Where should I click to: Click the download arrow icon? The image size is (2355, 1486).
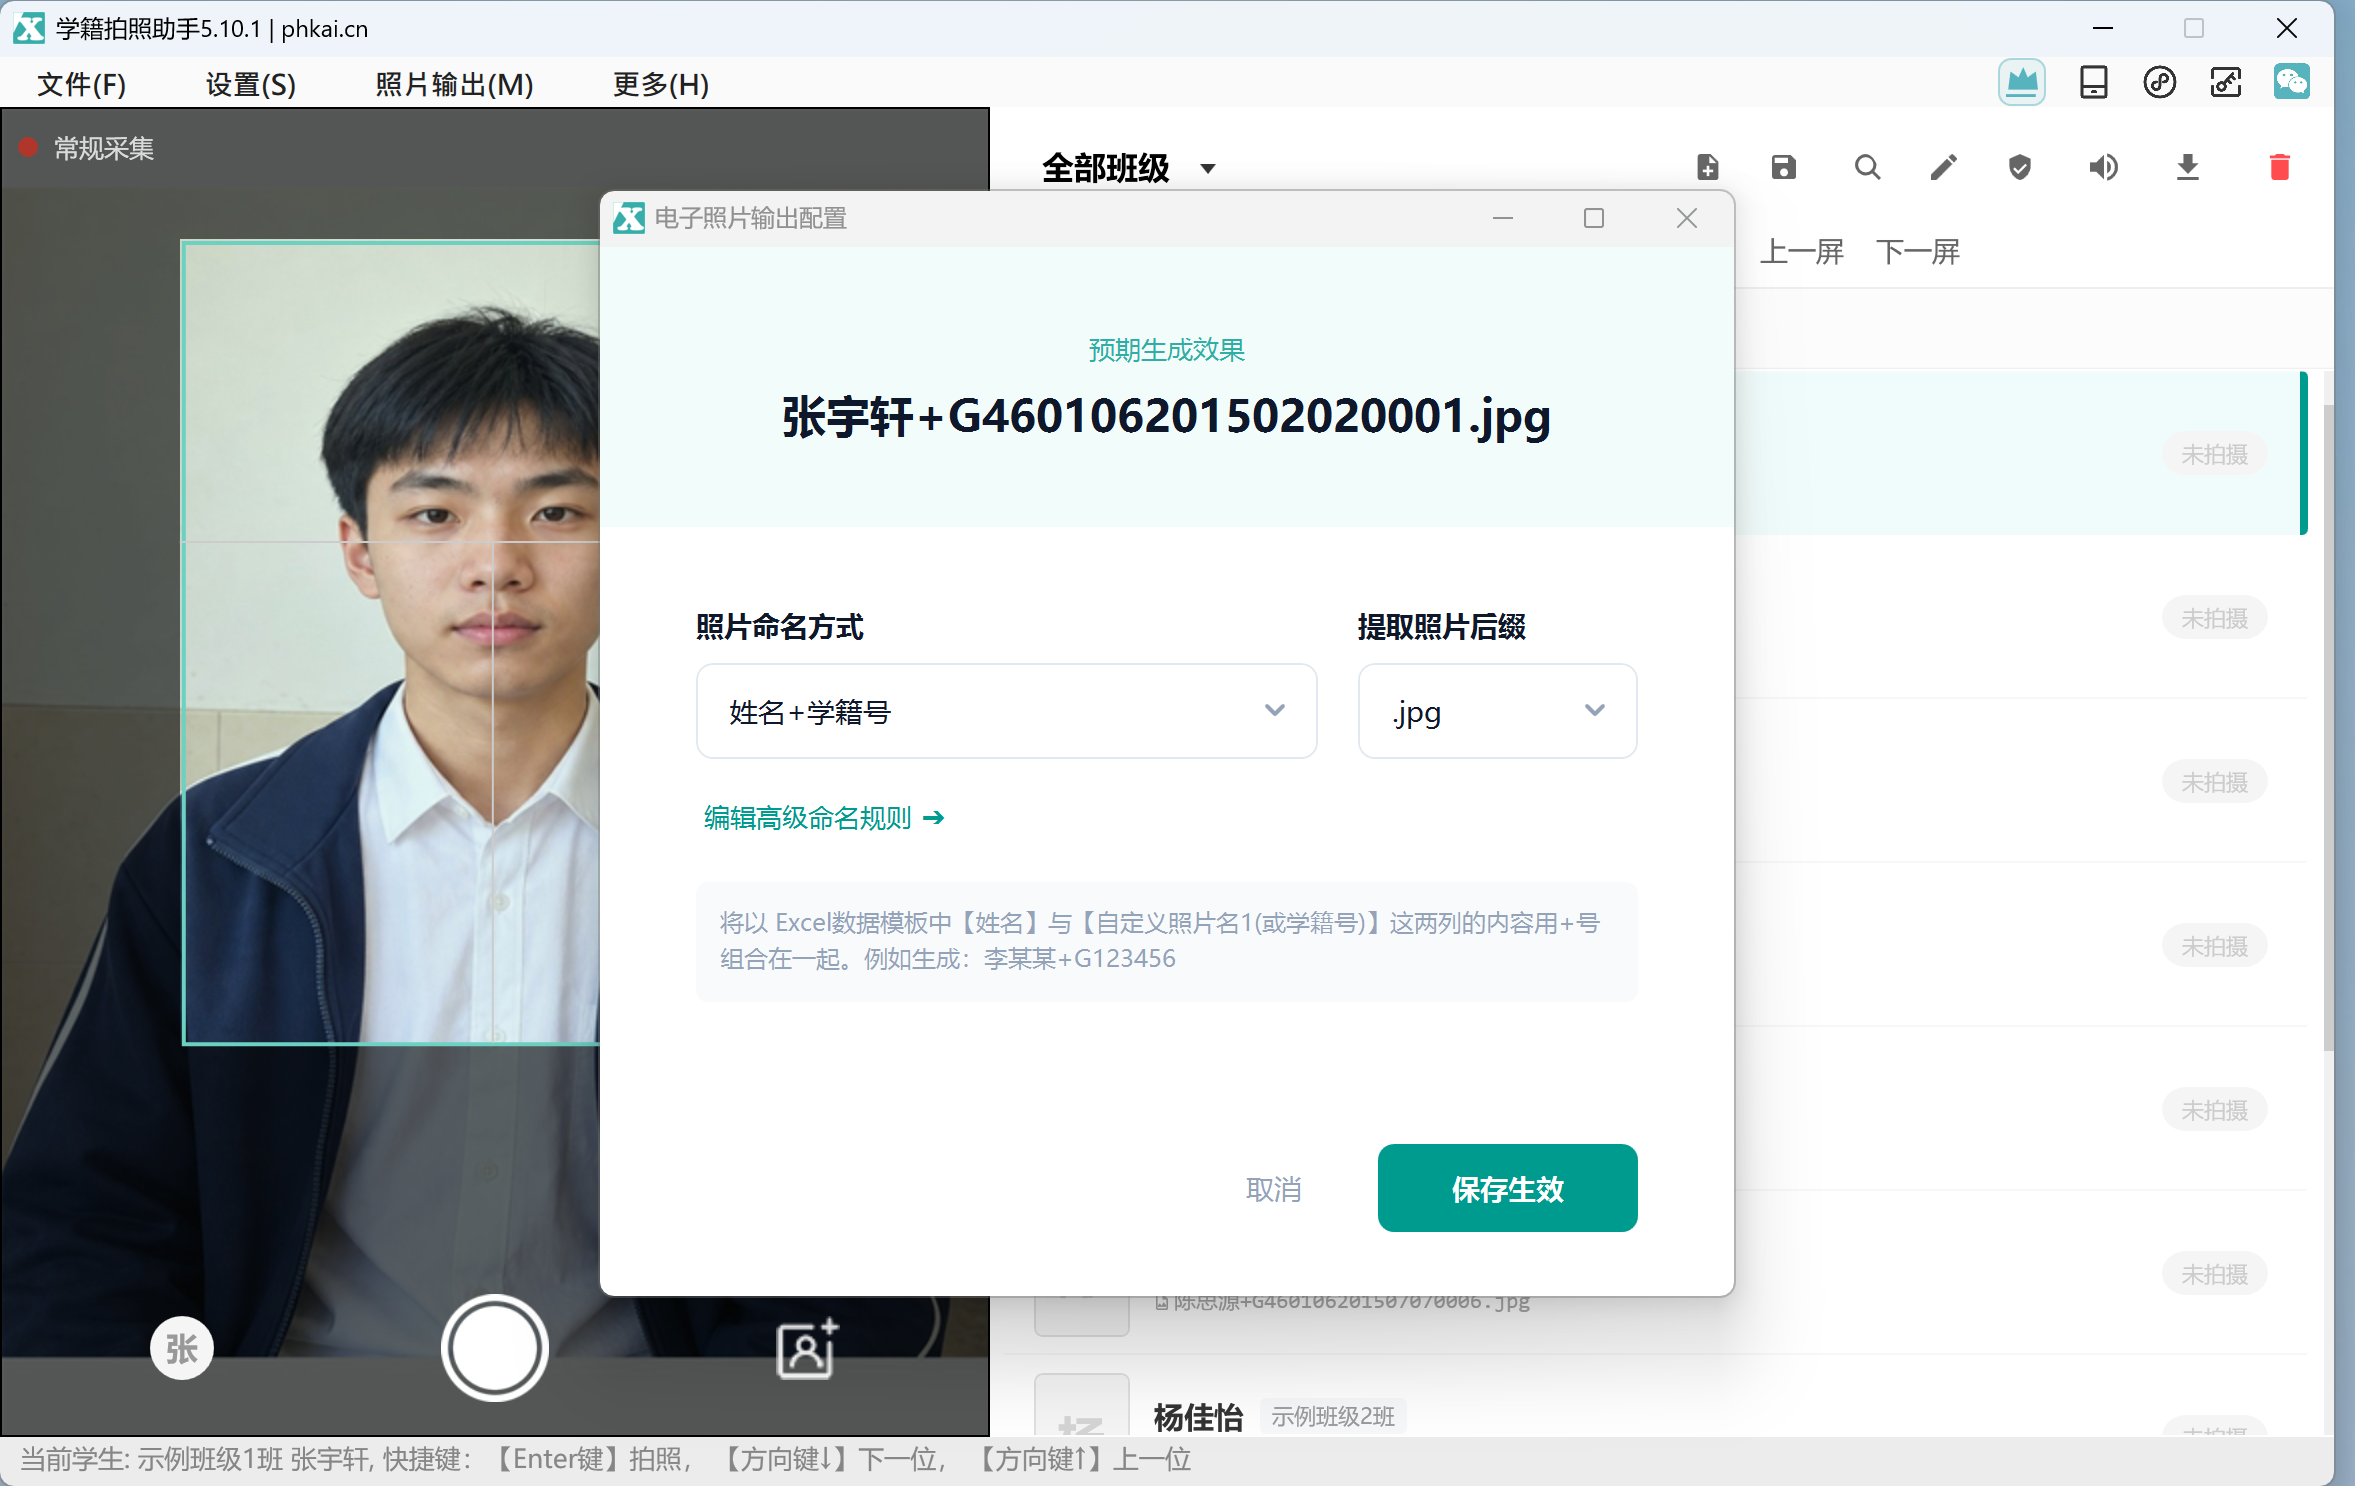2188,167
